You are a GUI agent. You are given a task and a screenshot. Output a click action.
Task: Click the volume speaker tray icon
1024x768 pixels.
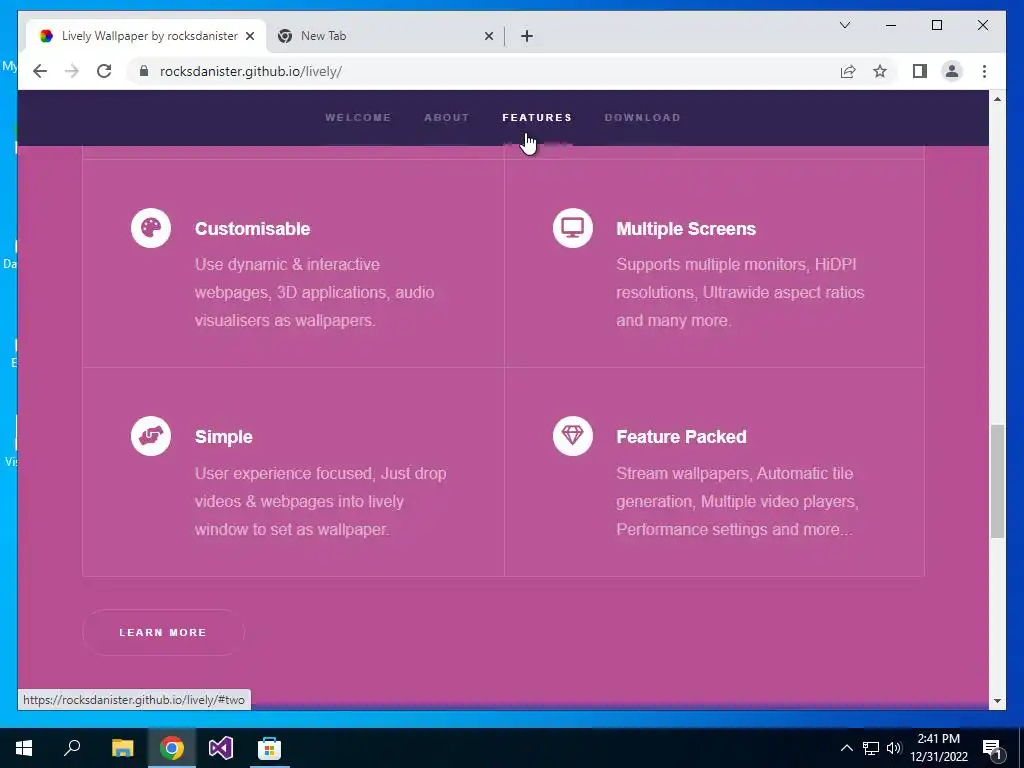(893, 748)
